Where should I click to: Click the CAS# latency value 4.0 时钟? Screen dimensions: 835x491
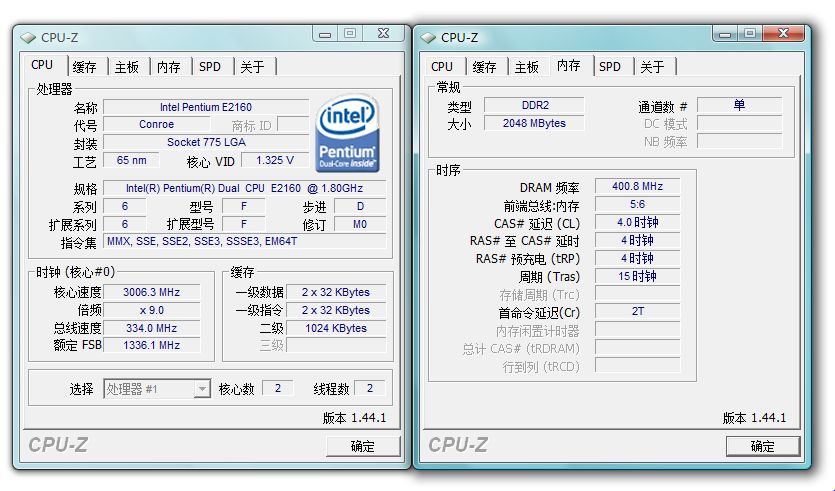click(637, 222)
